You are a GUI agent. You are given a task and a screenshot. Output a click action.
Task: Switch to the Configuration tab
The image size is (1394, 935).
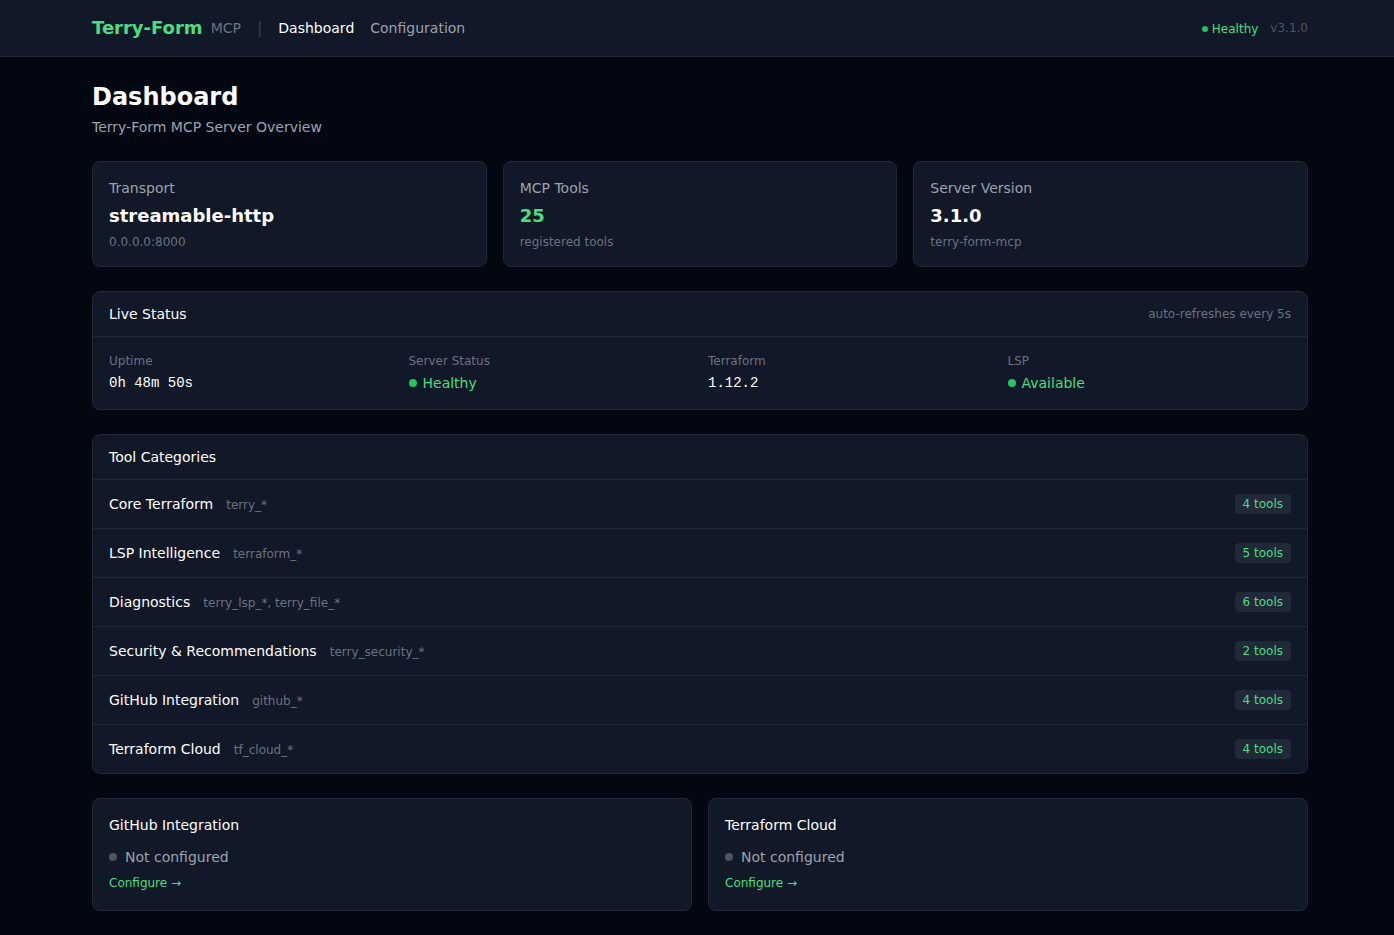click(417, 28)
